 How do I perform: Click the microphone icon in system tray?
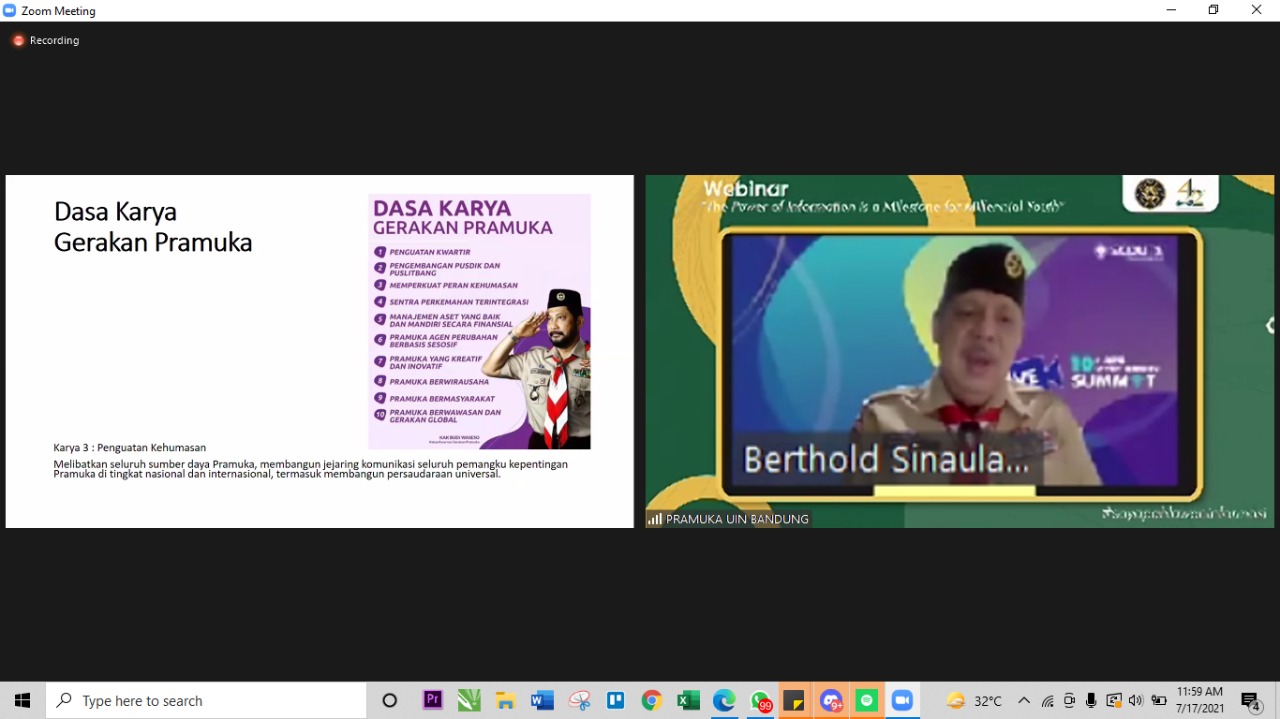click(1091, 700)
